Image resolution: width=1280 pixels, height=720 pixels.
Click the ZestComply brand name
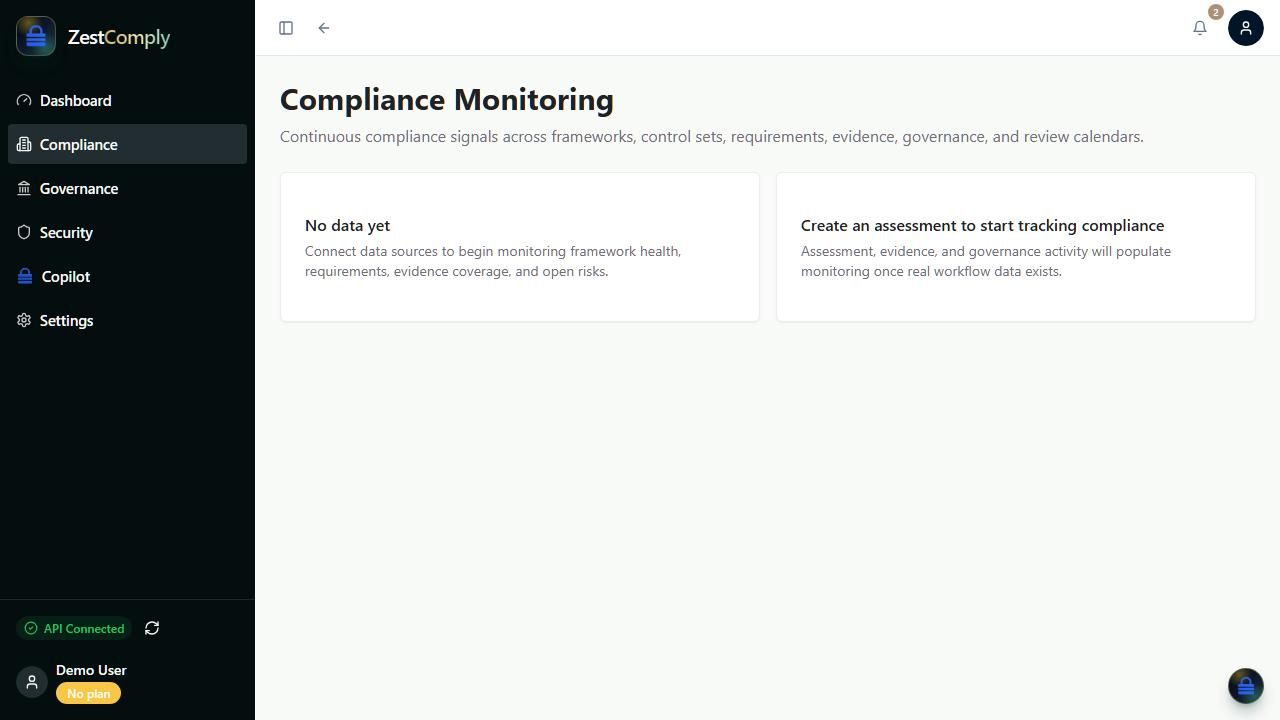119,37
